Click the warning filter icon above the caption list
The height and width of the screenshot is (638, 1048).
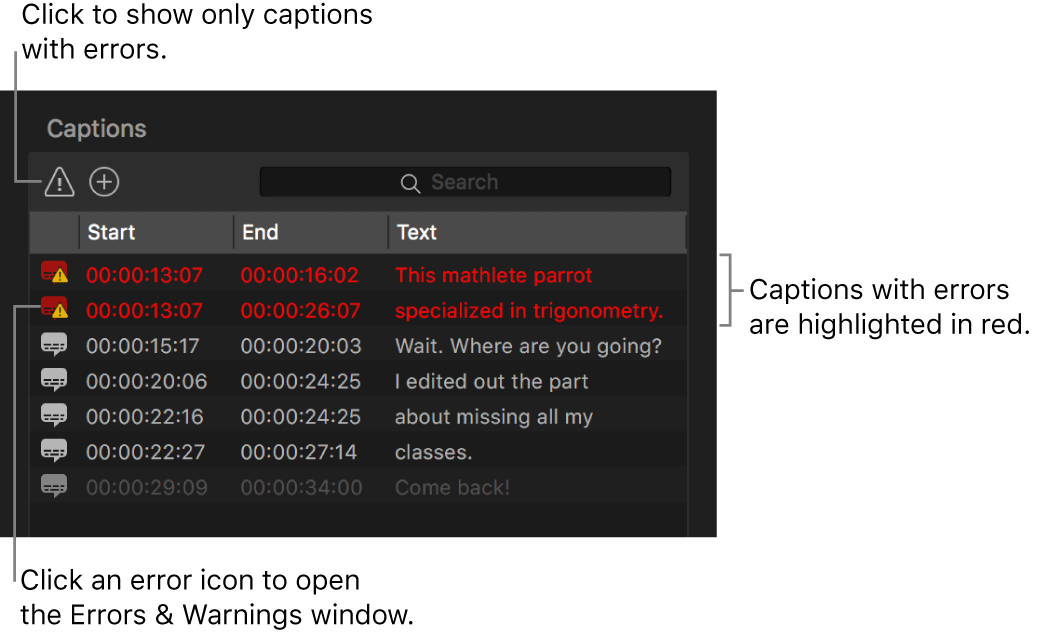(x=59, y=182)
